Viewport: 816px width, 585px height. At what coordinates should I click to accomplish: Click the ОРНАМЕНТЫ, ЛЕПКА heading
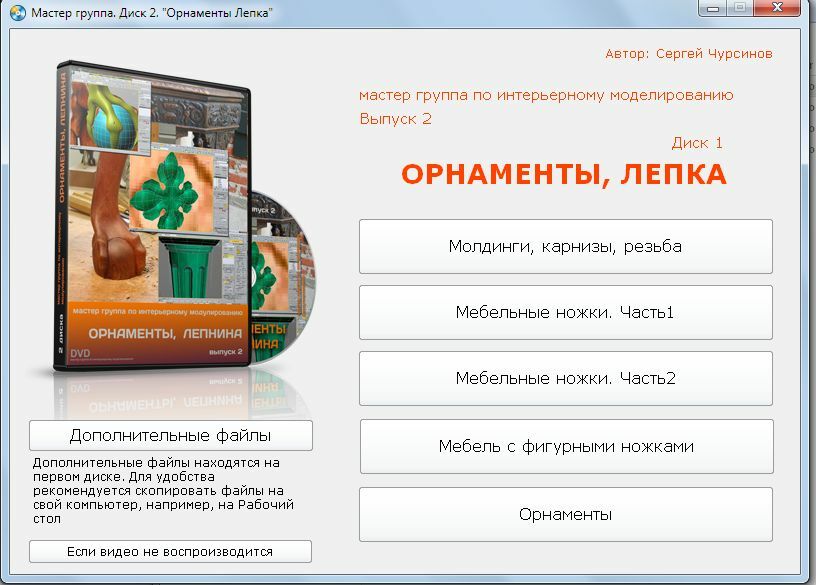[564, 174]
